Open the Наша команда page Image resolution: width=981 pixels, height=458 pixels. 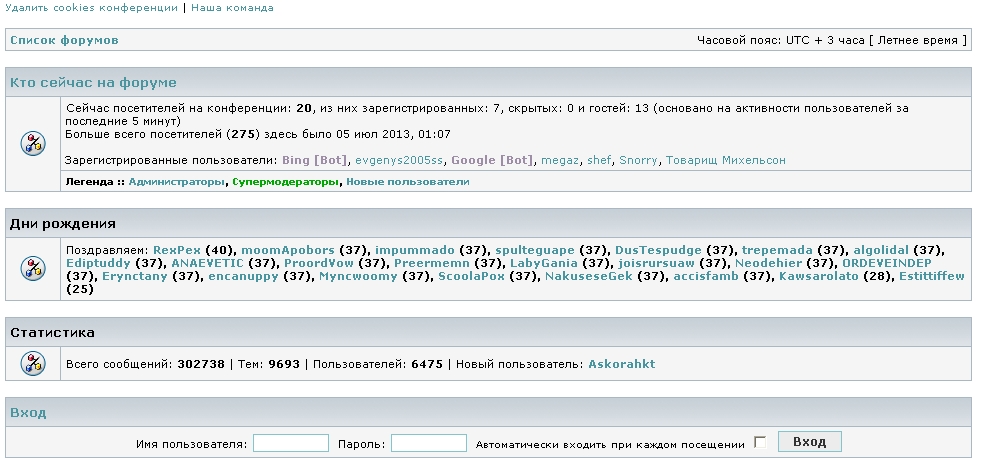[x=232, y=7]
